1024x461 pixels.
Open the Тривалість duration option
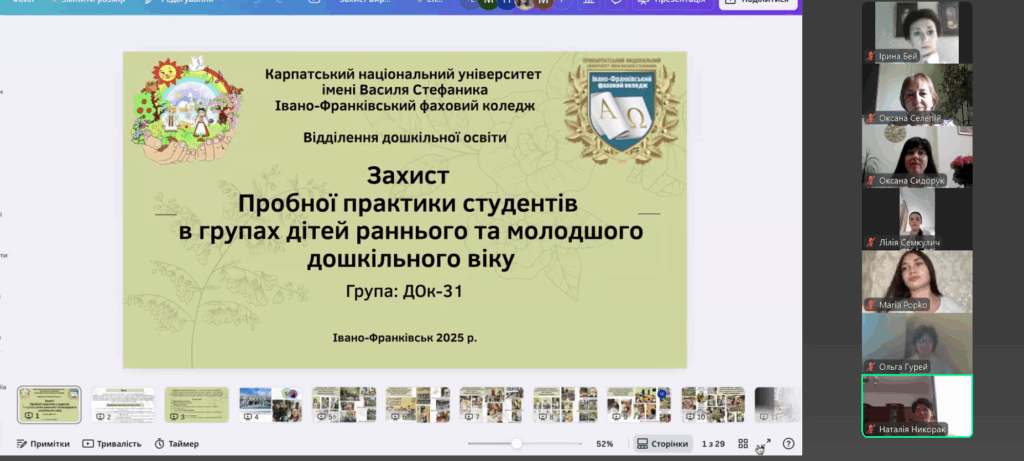[111, 444]
